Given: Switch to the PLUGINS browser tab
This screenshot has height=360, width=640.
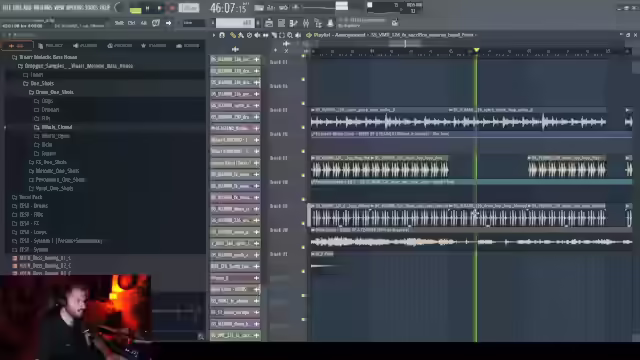Looking at the screenshot, I should coord(85,46).
